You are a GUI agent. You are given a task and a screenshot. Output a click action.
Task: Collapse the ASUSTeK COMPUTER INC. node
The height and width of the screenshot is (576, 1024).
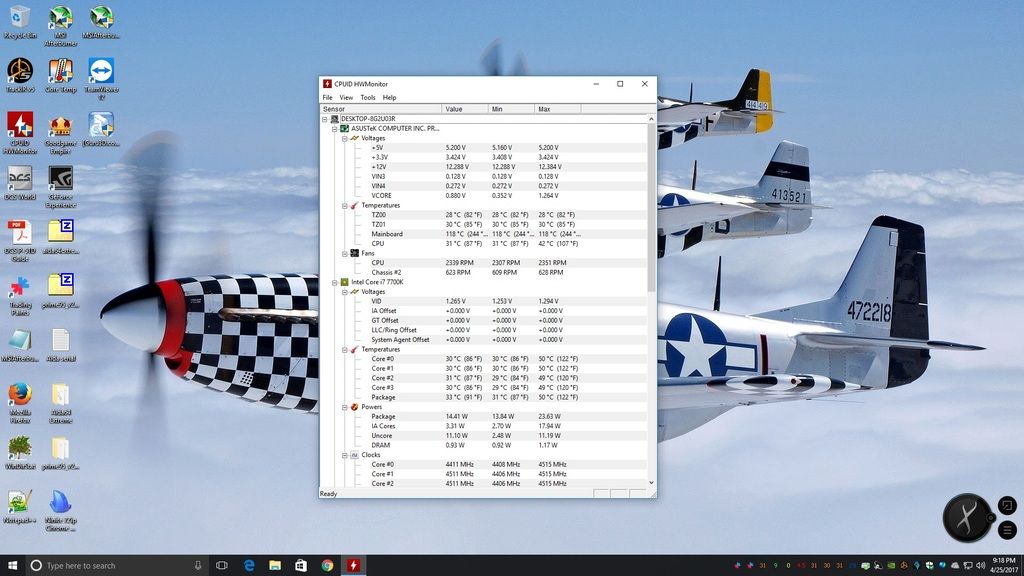[x=334, y=128]
